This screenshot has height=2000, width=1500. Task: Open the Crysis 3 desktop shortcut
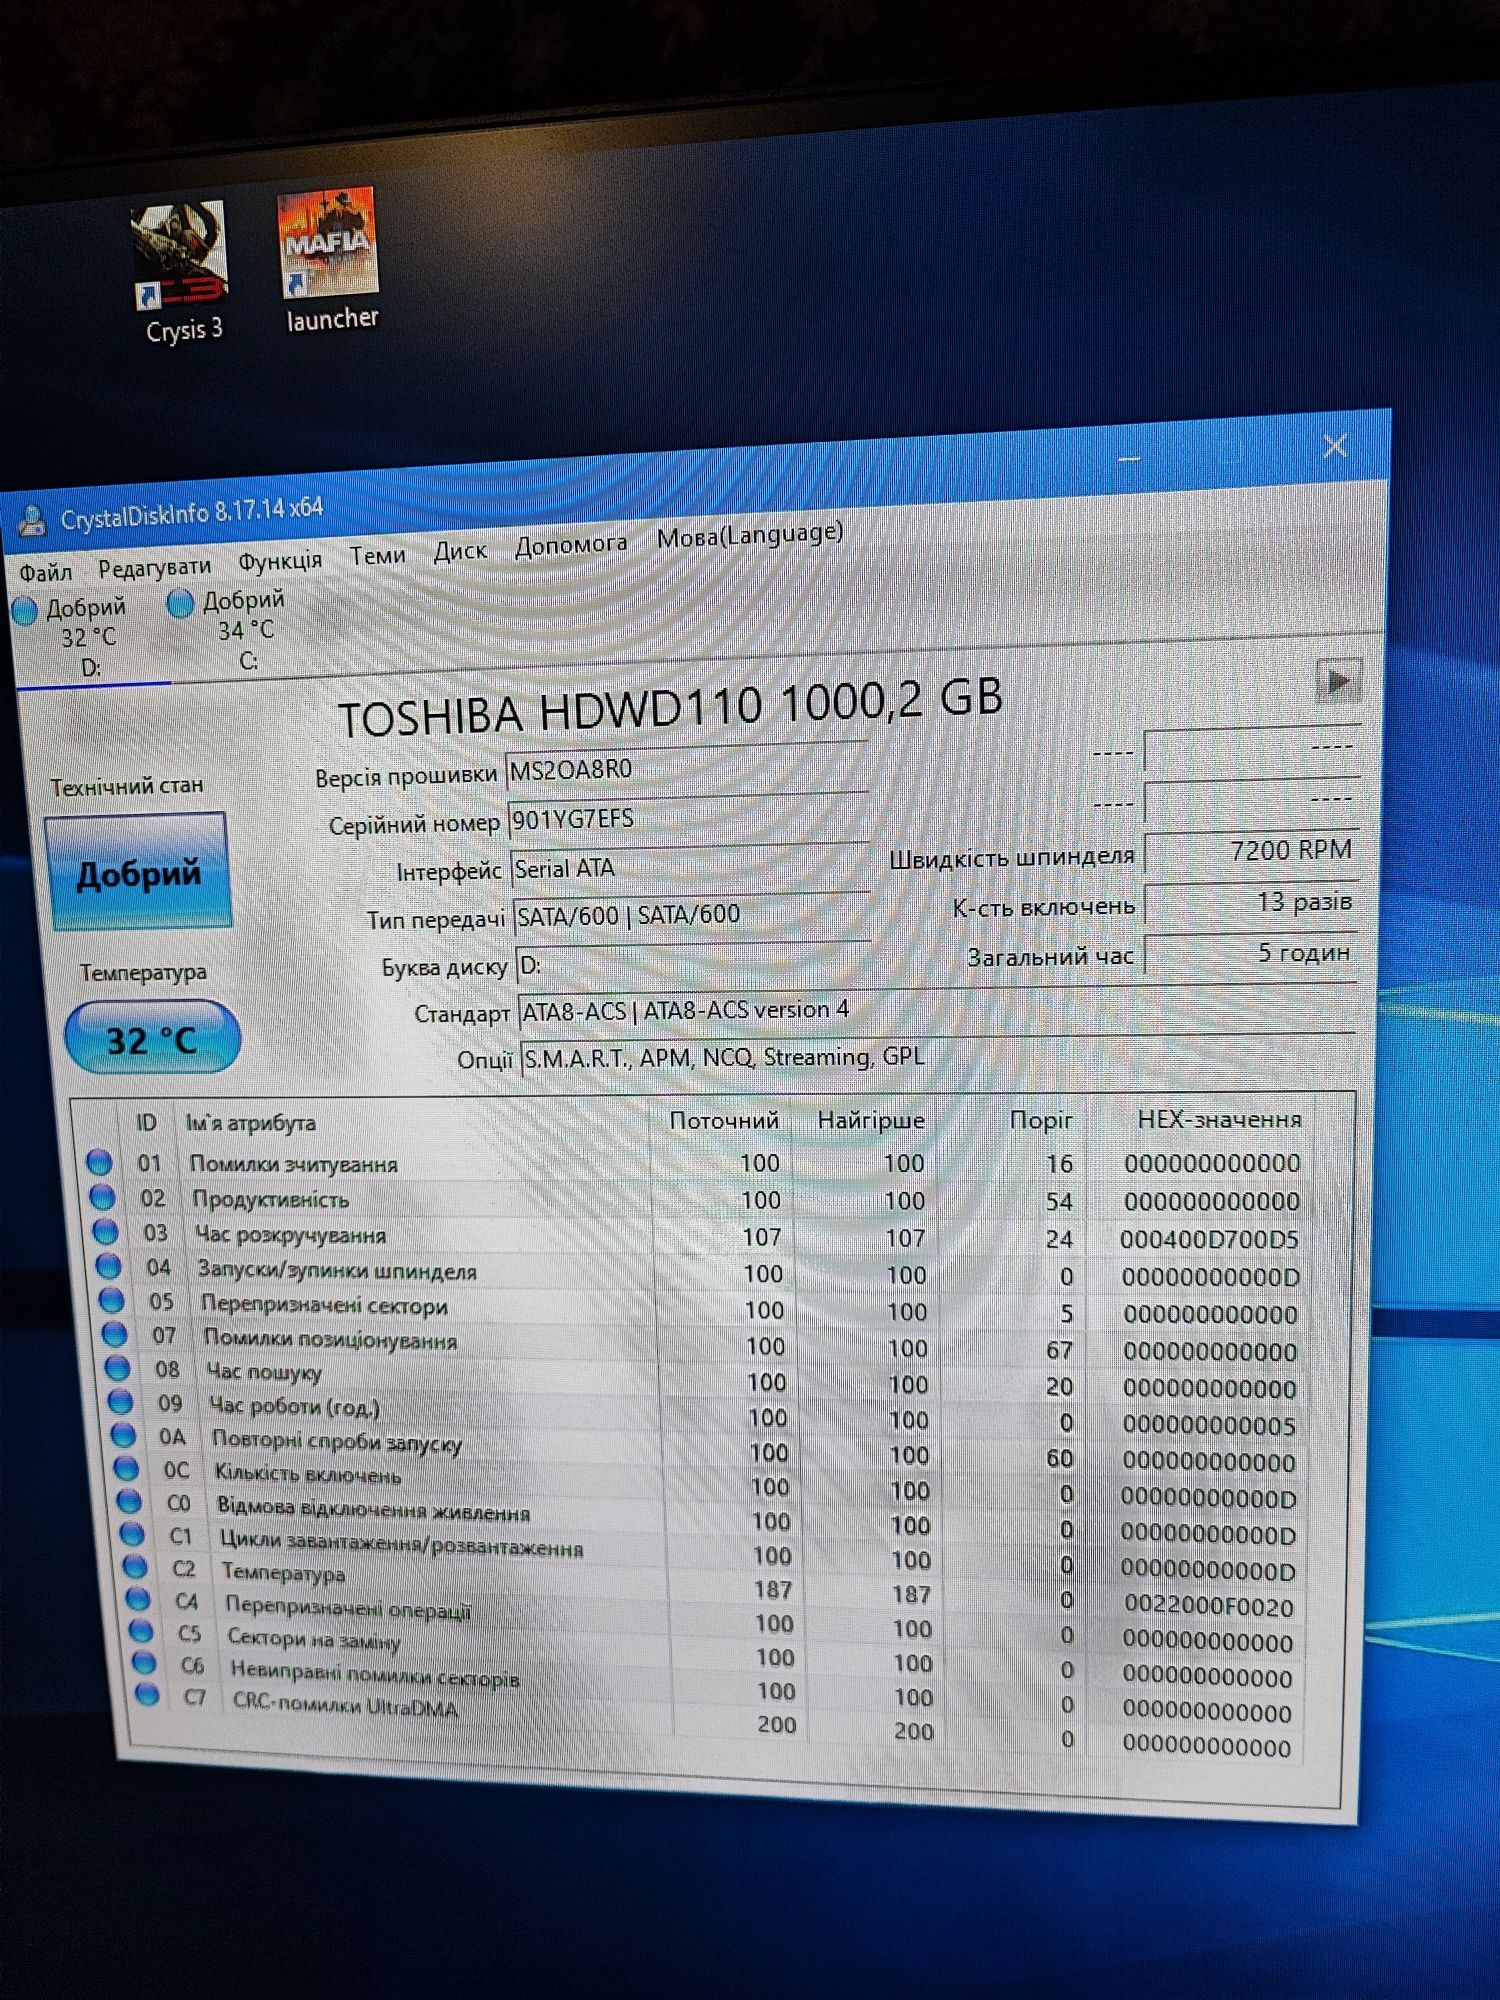click(x=180, y=272)
